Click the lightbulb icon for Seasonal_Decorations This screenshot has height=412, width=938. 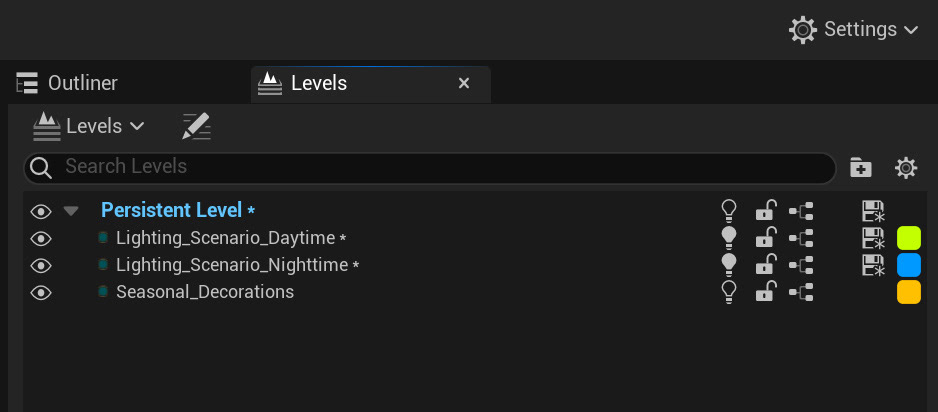(x=729, y=292)
